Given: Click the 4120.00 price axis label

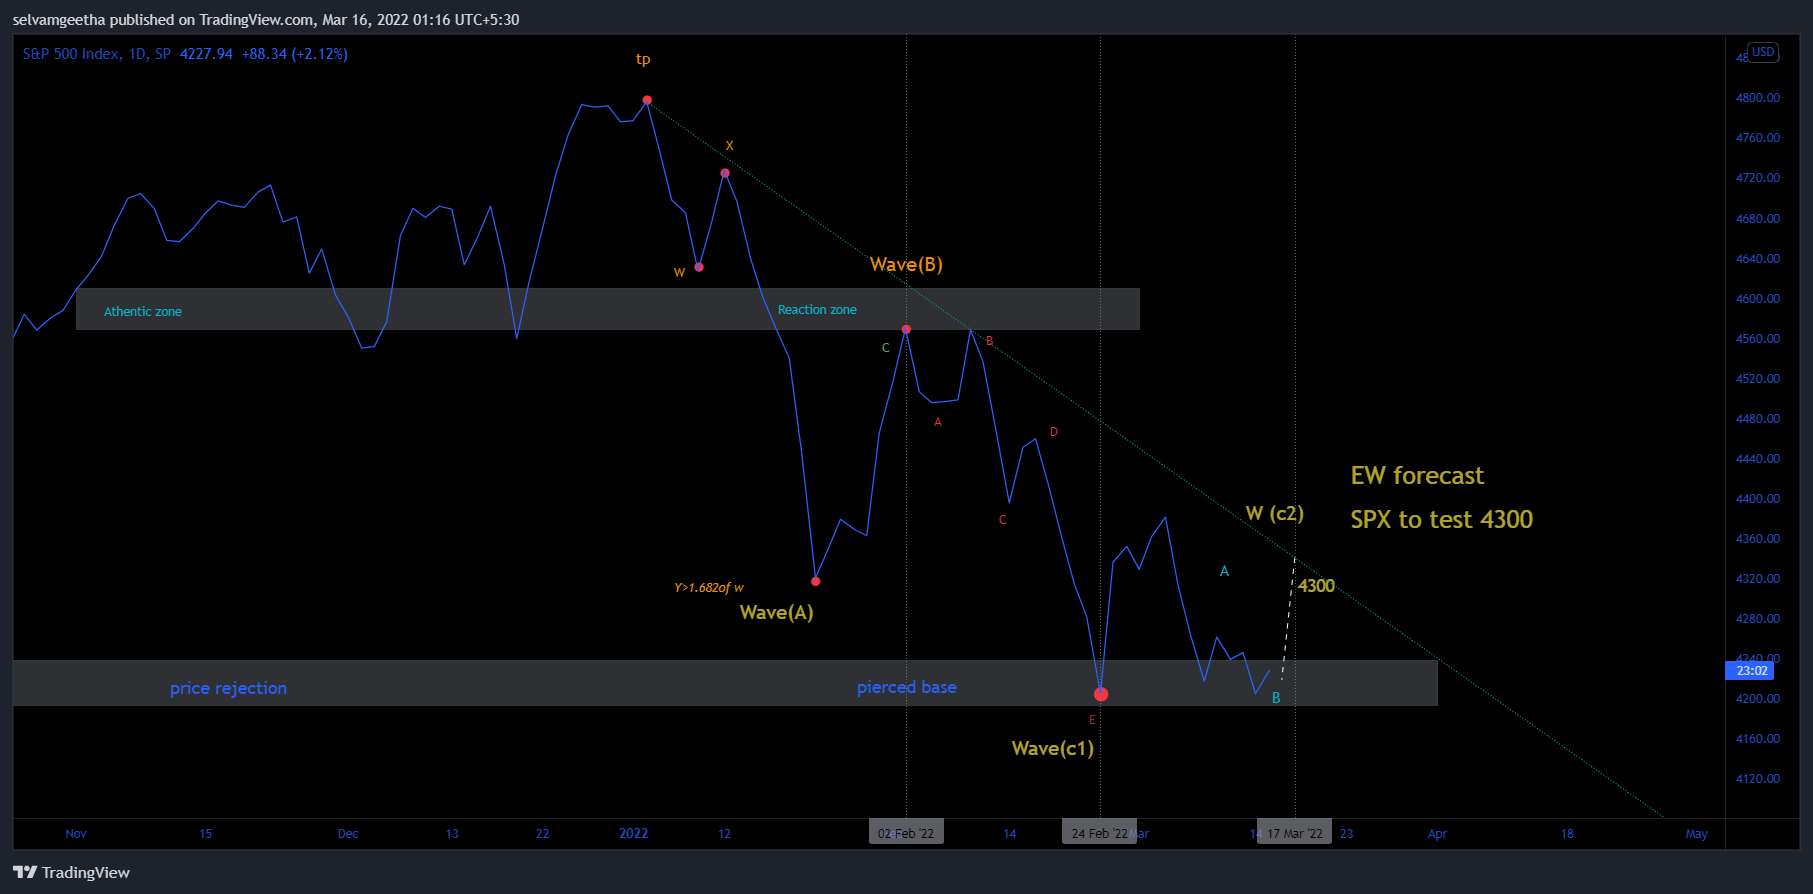Looking at the screenshot, I should tap(1758, 779).
